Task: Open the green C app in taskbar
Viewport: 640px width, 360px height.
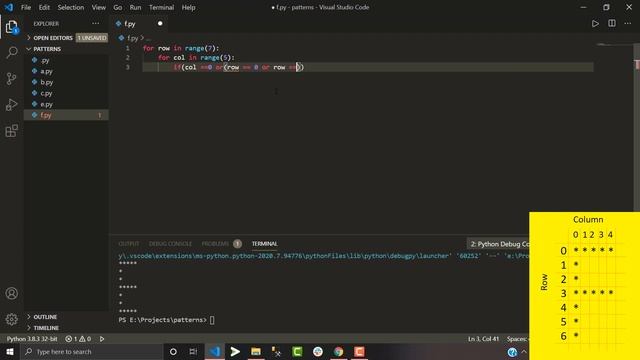Action: pyautogui.click(x=297, y=351)
